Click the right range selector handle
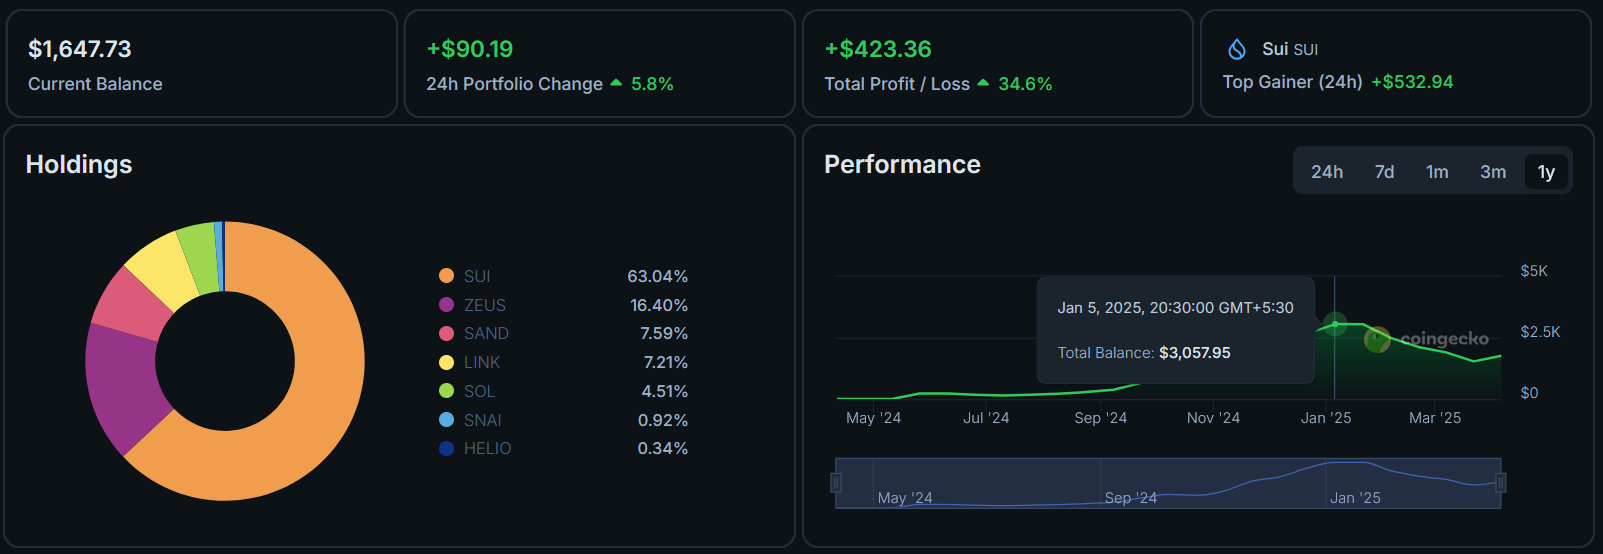The width and height of the screenshot is (1603, 554). pyautogui.click(x=1501, y=483)
